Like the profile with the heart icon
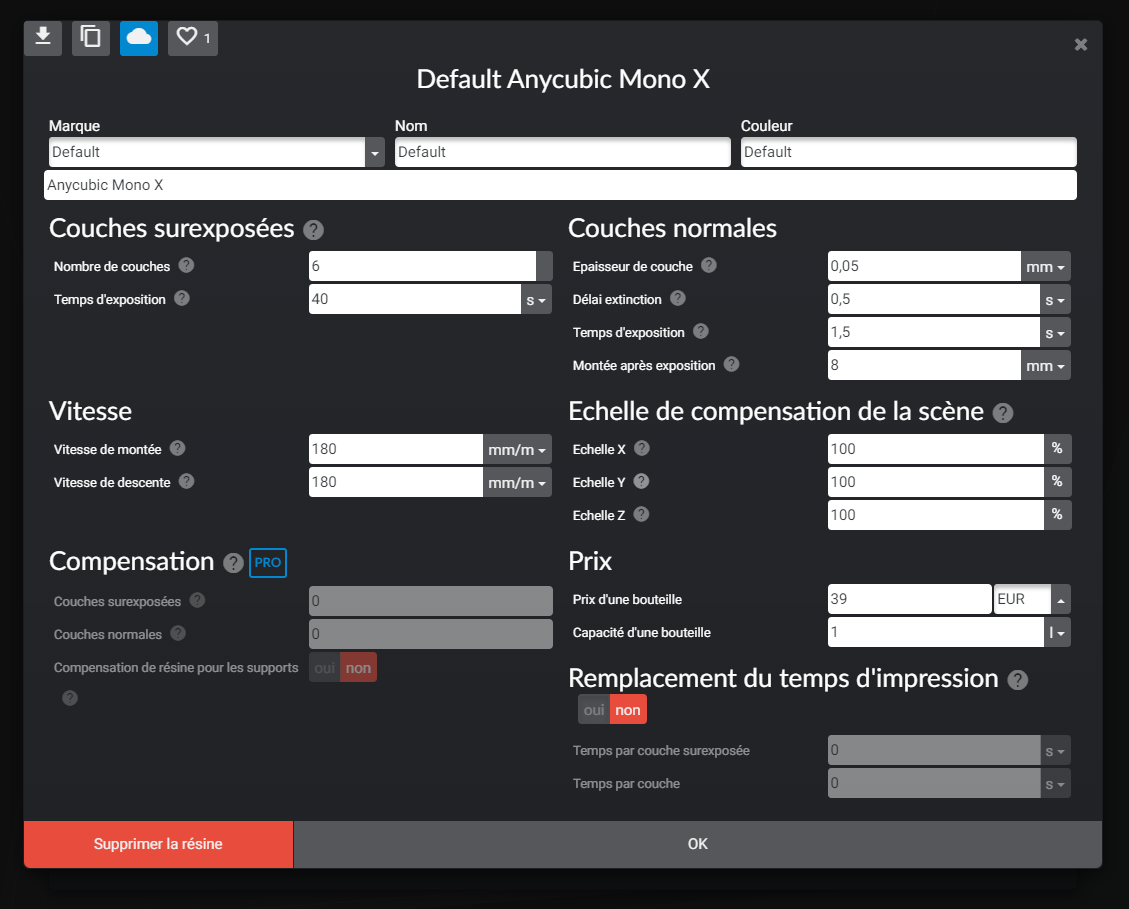This screenshot has height=909, width=1129. [193, 37]
